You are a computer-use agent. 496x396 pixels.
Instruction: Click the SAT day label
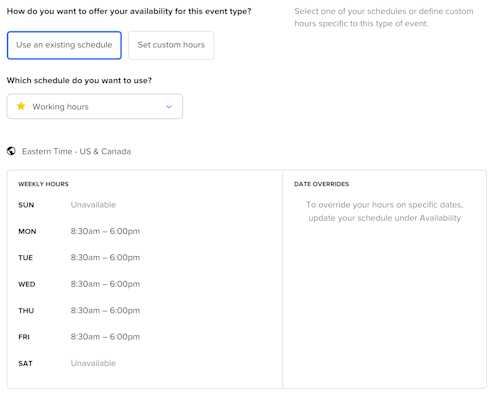coord(25,364)
